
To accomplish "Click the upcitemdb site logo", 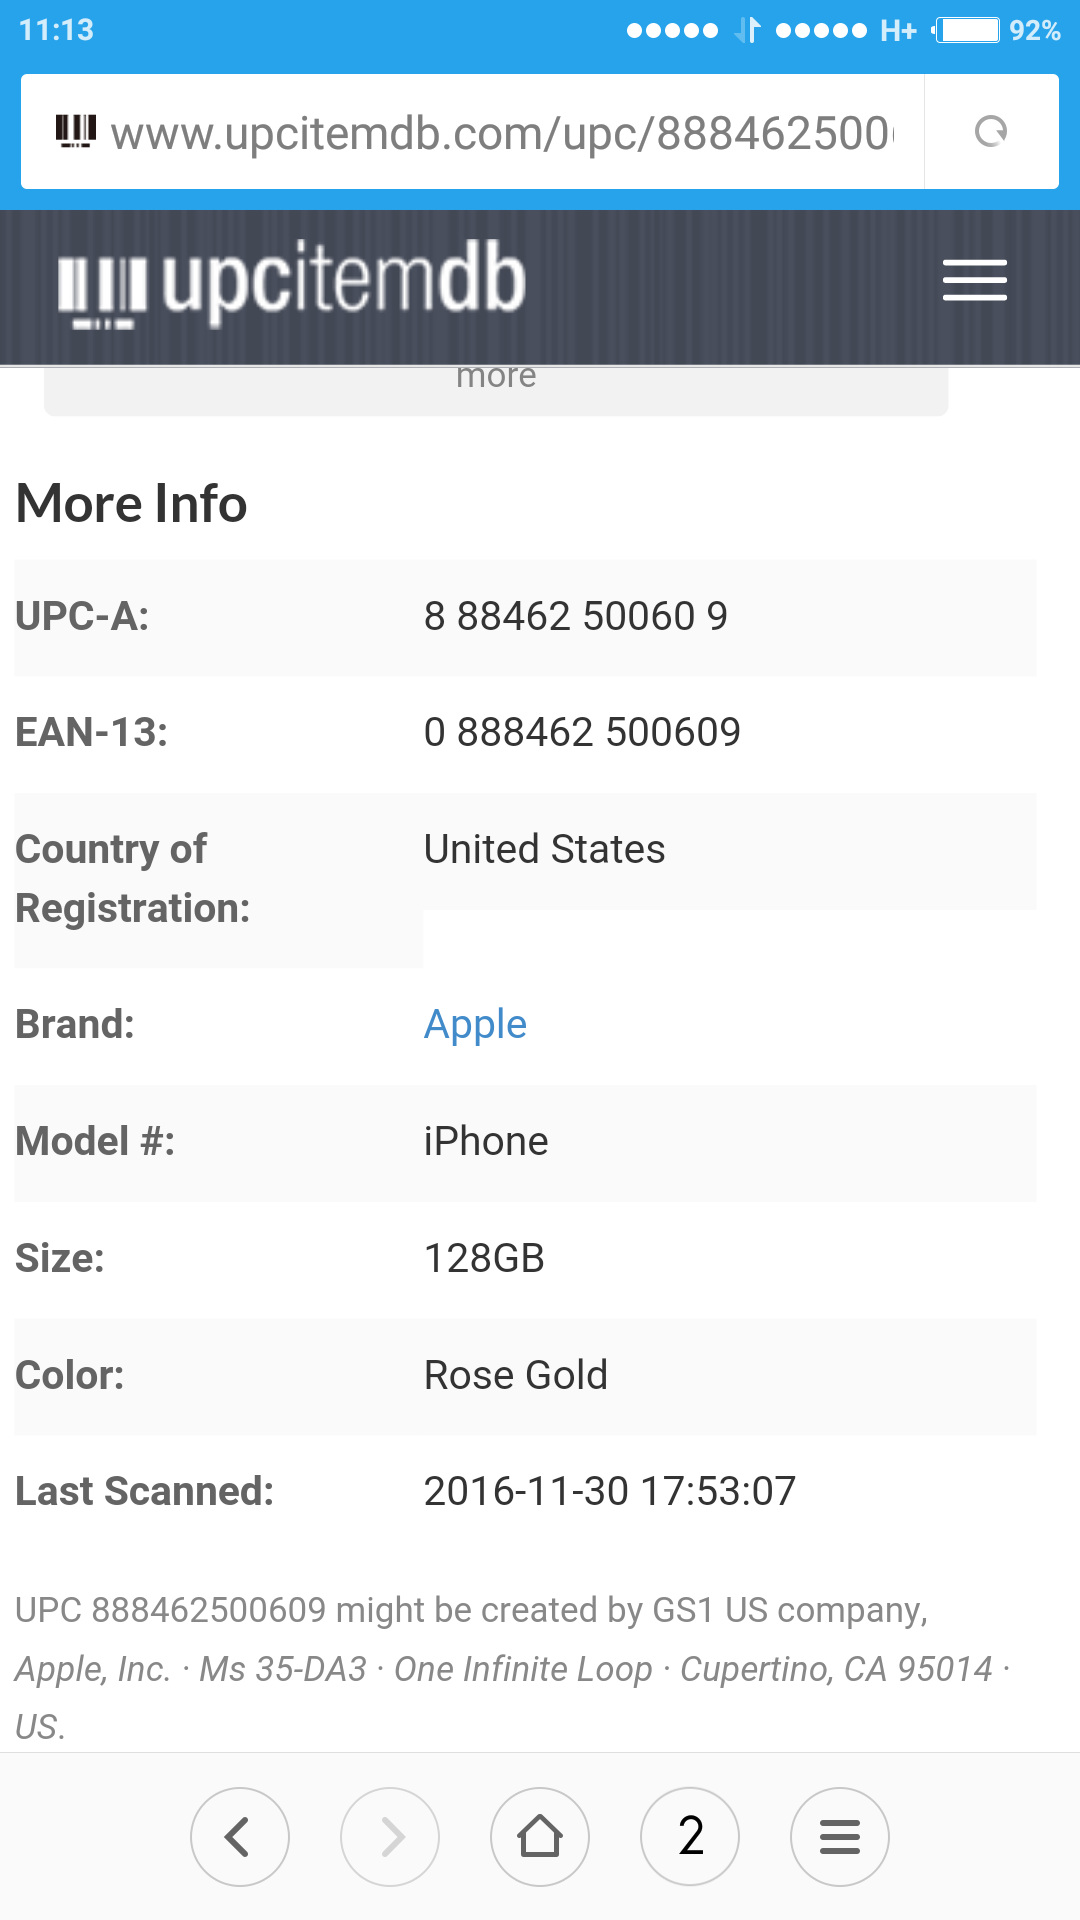I will tap(291, 284).
